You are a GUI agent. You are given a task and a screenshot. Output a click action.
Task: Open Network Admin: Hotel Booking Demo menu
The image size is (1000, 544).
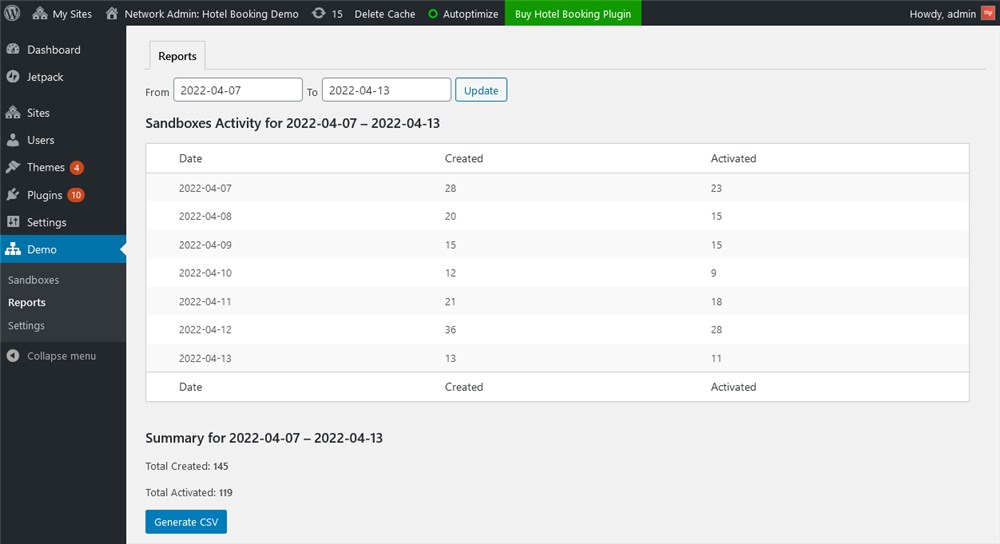pyautogui.click(x=202, y=13)
